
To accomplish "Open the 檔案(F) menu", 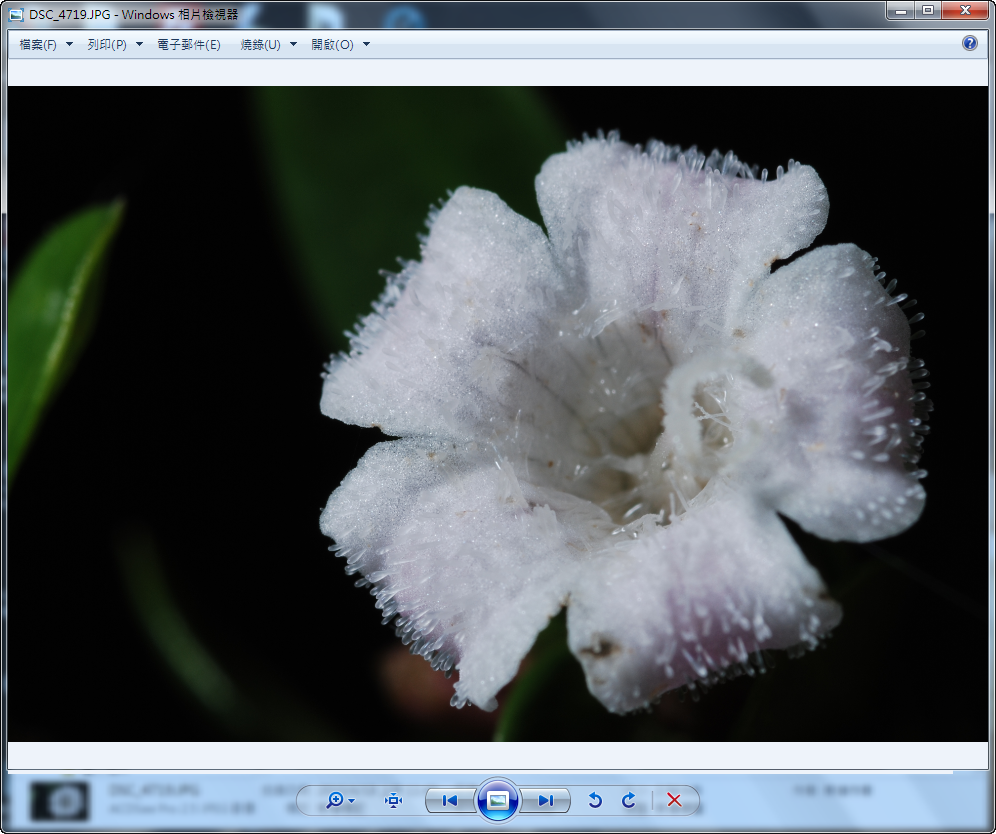I will click(45, 45).
